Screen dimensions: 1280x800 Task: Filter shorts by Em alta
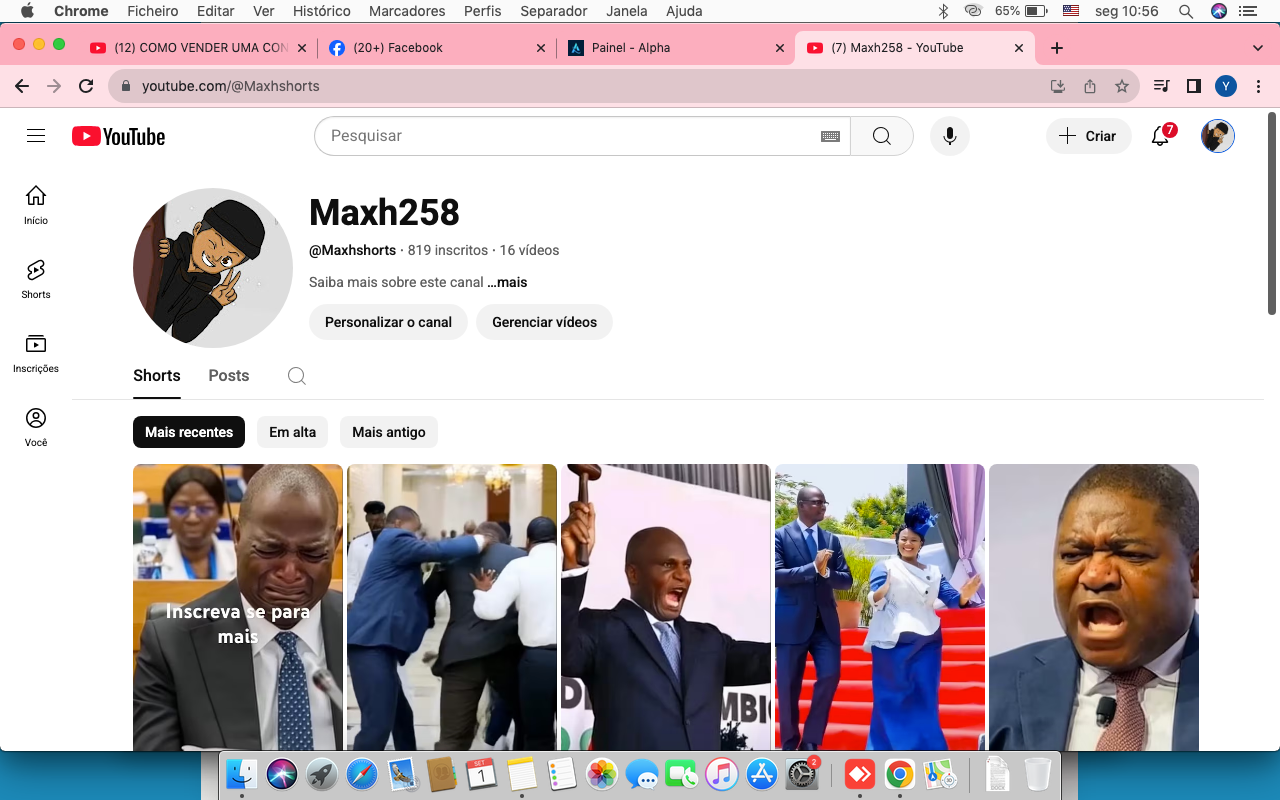[x=293, y=432]
